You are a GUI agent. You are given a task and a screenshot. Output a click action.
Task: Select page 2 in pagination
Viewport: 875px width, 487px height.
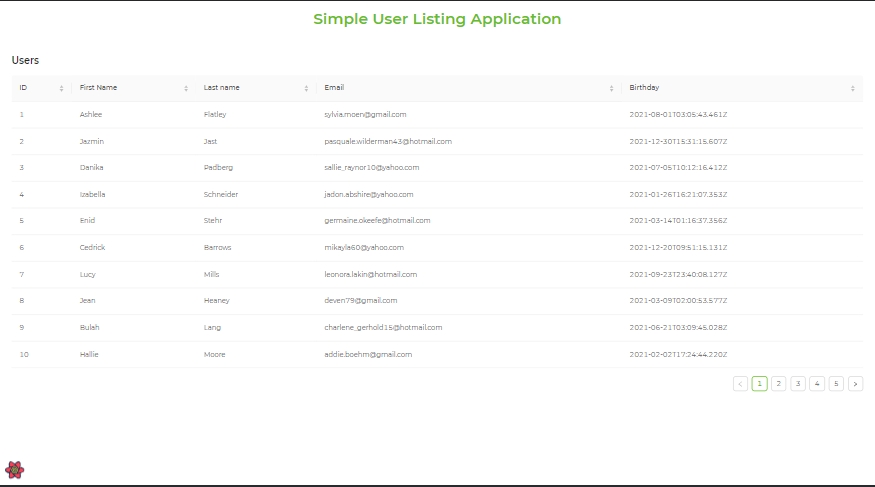tap(779, 383)
